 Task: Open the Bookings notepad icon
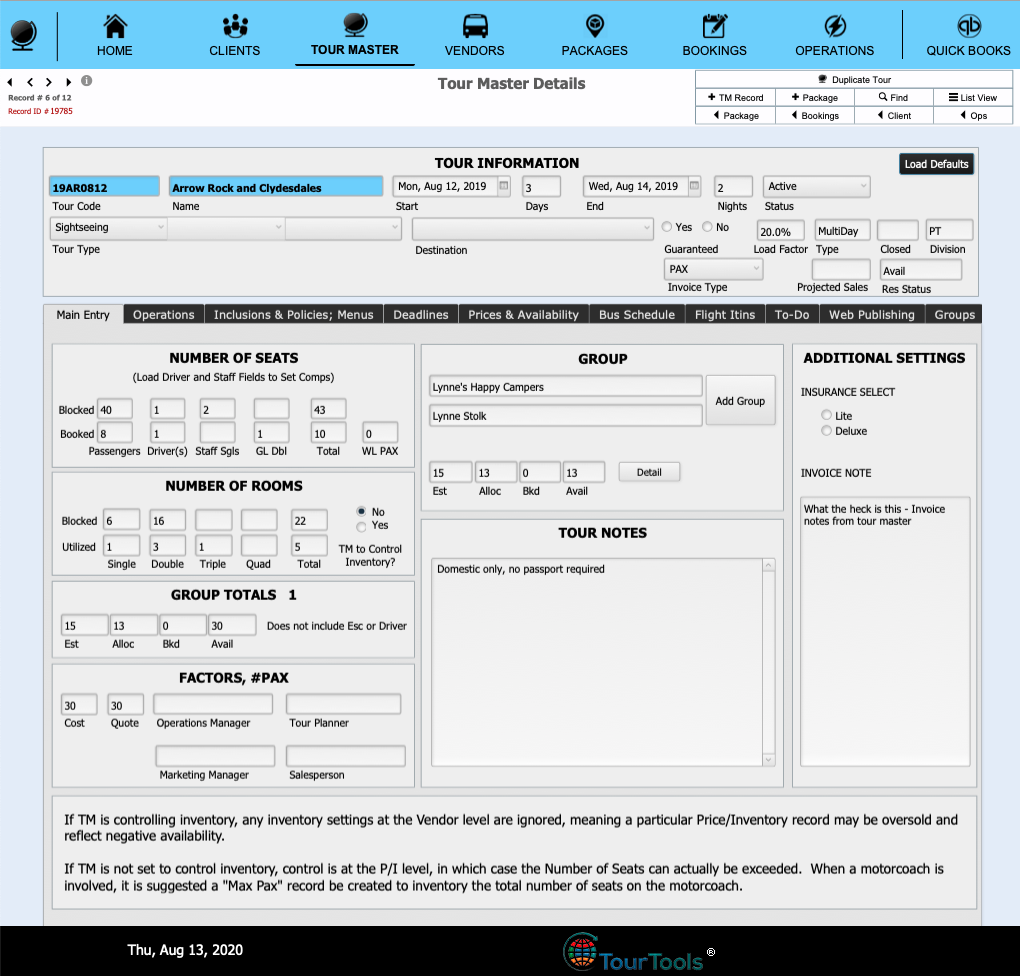tap(714, 26)
